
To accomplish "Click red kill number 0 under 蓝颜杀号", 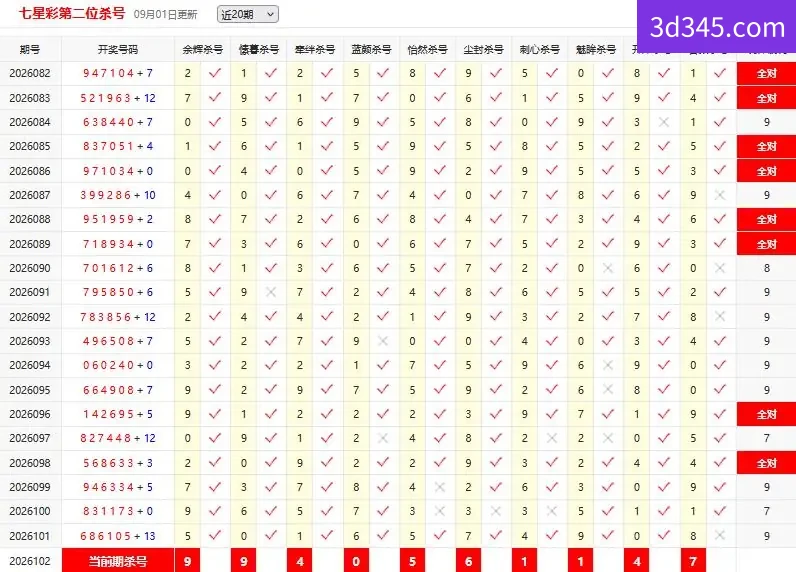I will (x=356, y=561).
